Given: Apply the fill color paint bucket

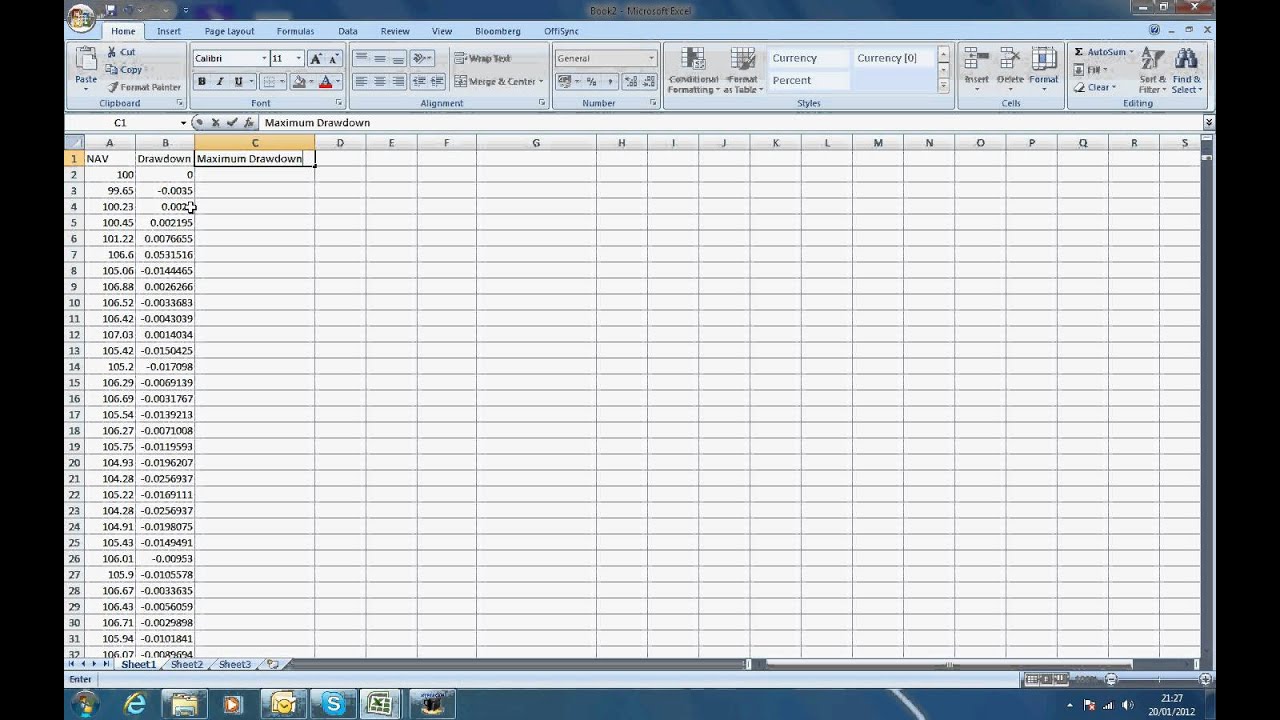Looking at the screenshot, I should (299, 81).
